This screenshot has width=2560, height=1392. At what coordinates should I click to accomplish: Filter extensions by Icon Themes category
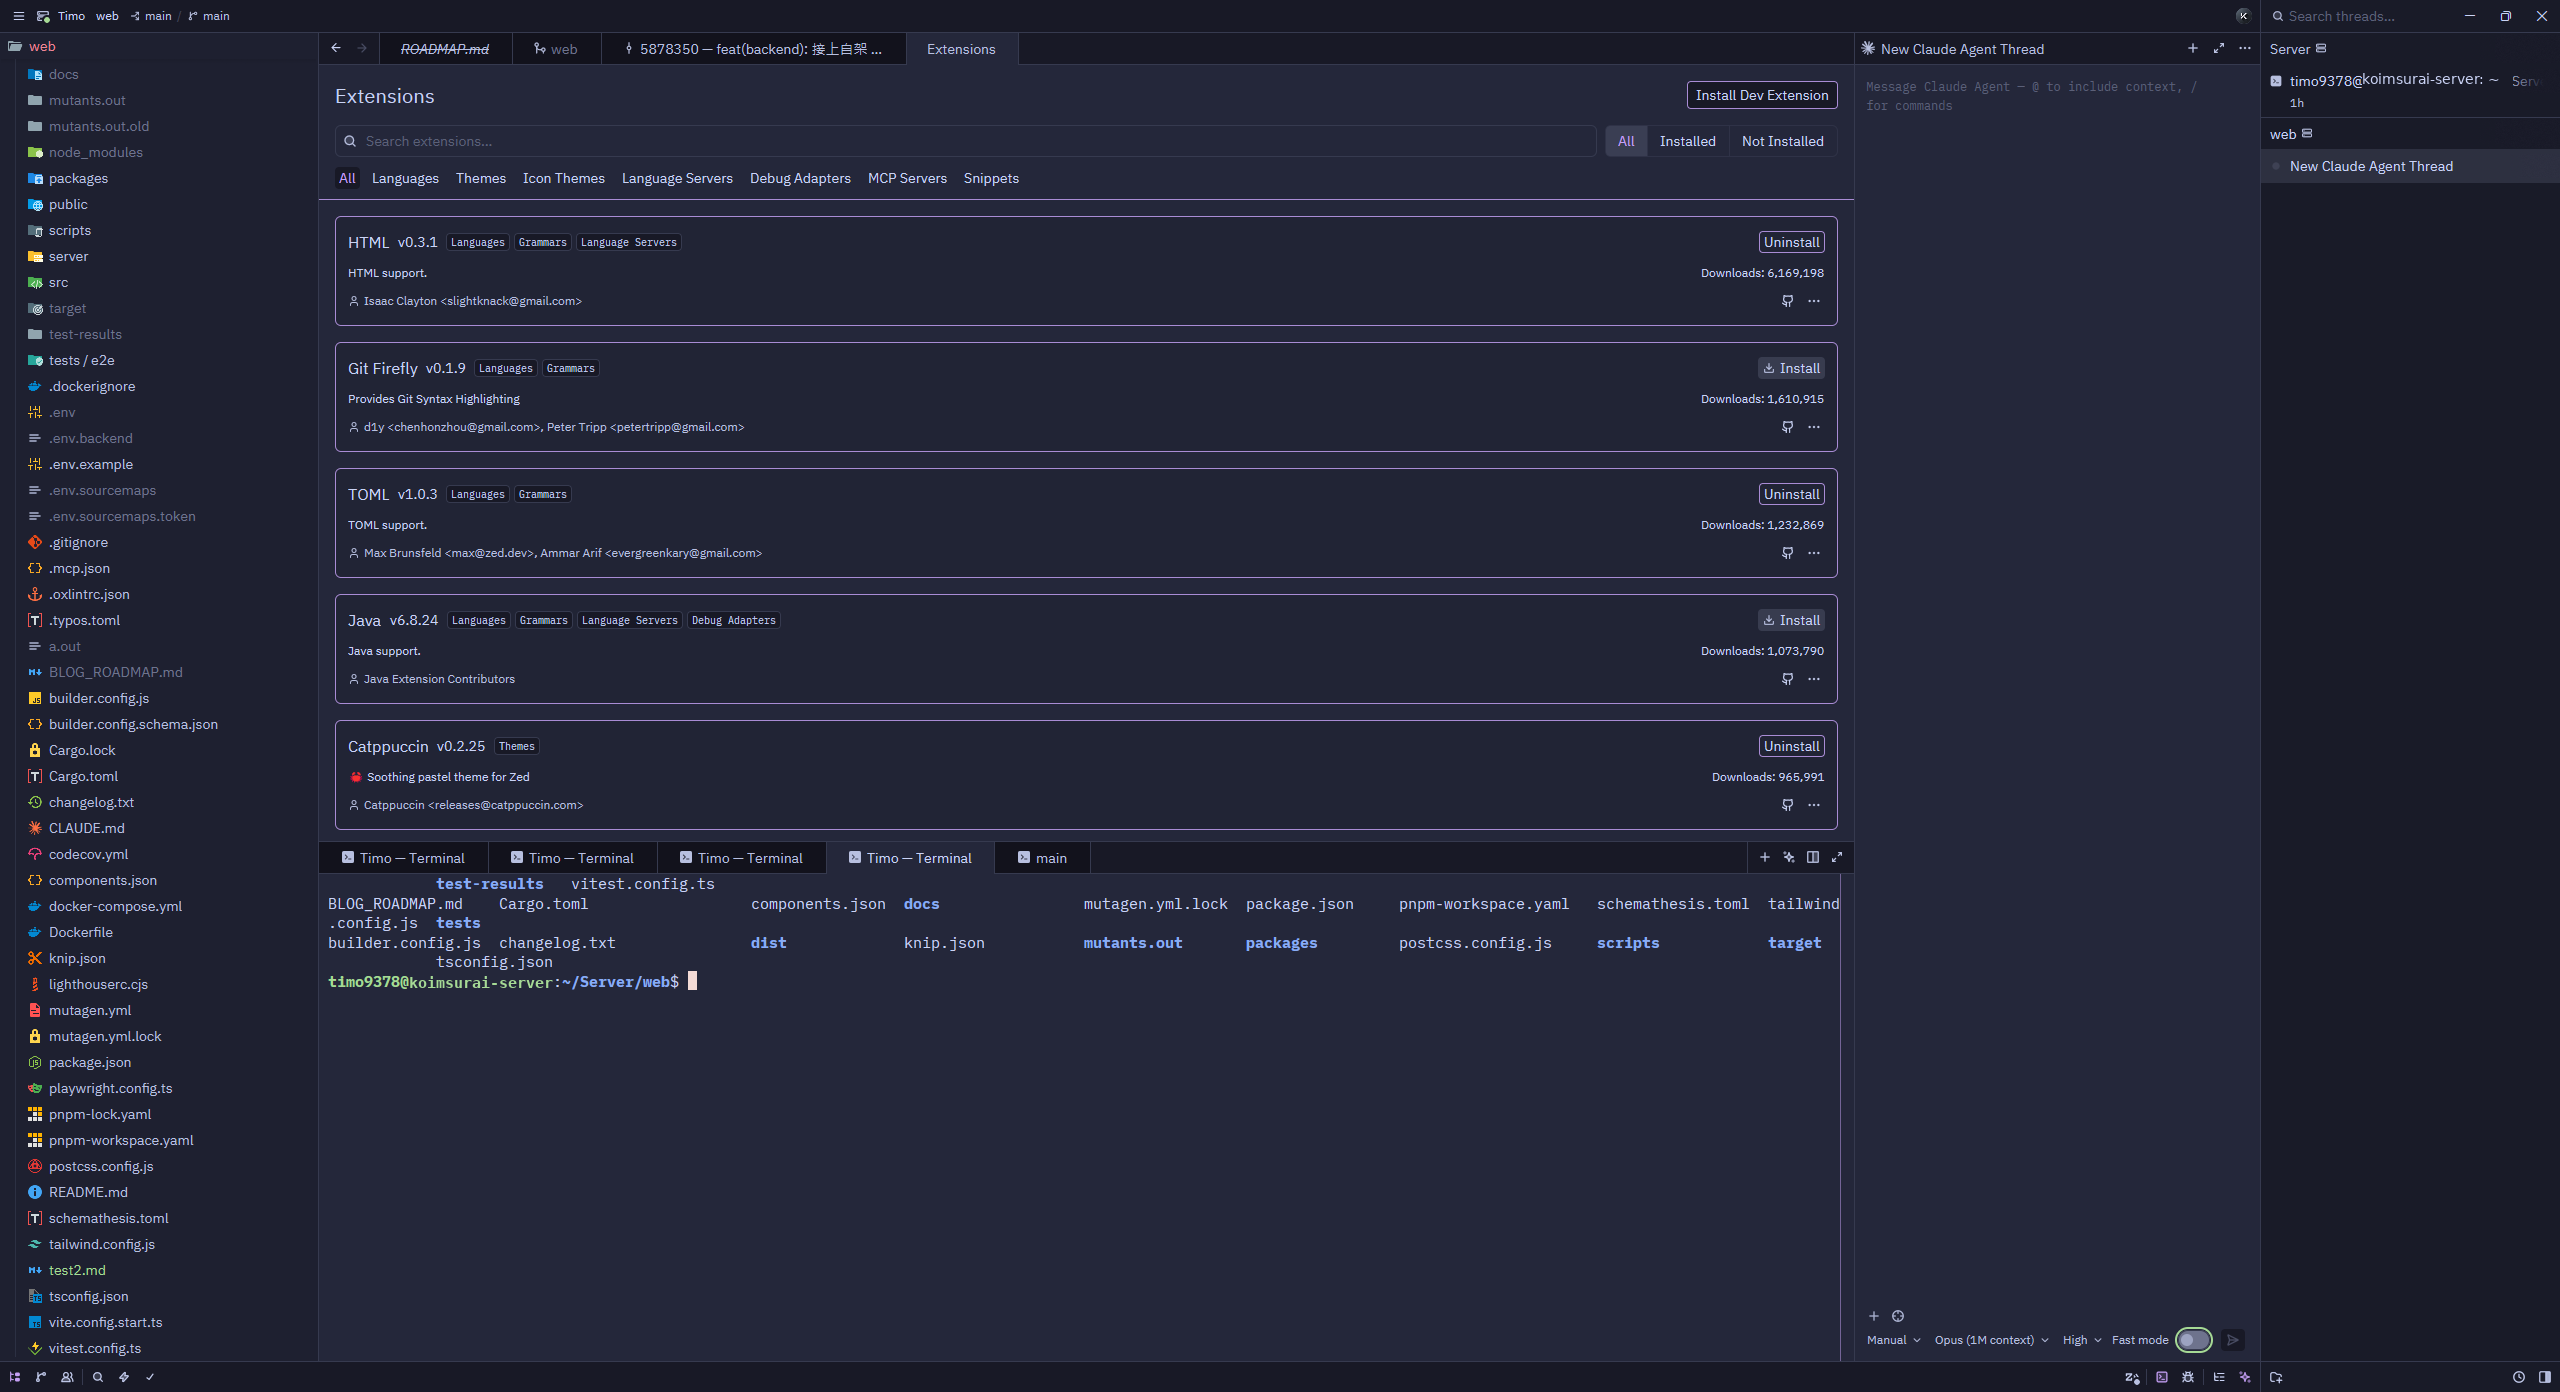coord(564,178)
